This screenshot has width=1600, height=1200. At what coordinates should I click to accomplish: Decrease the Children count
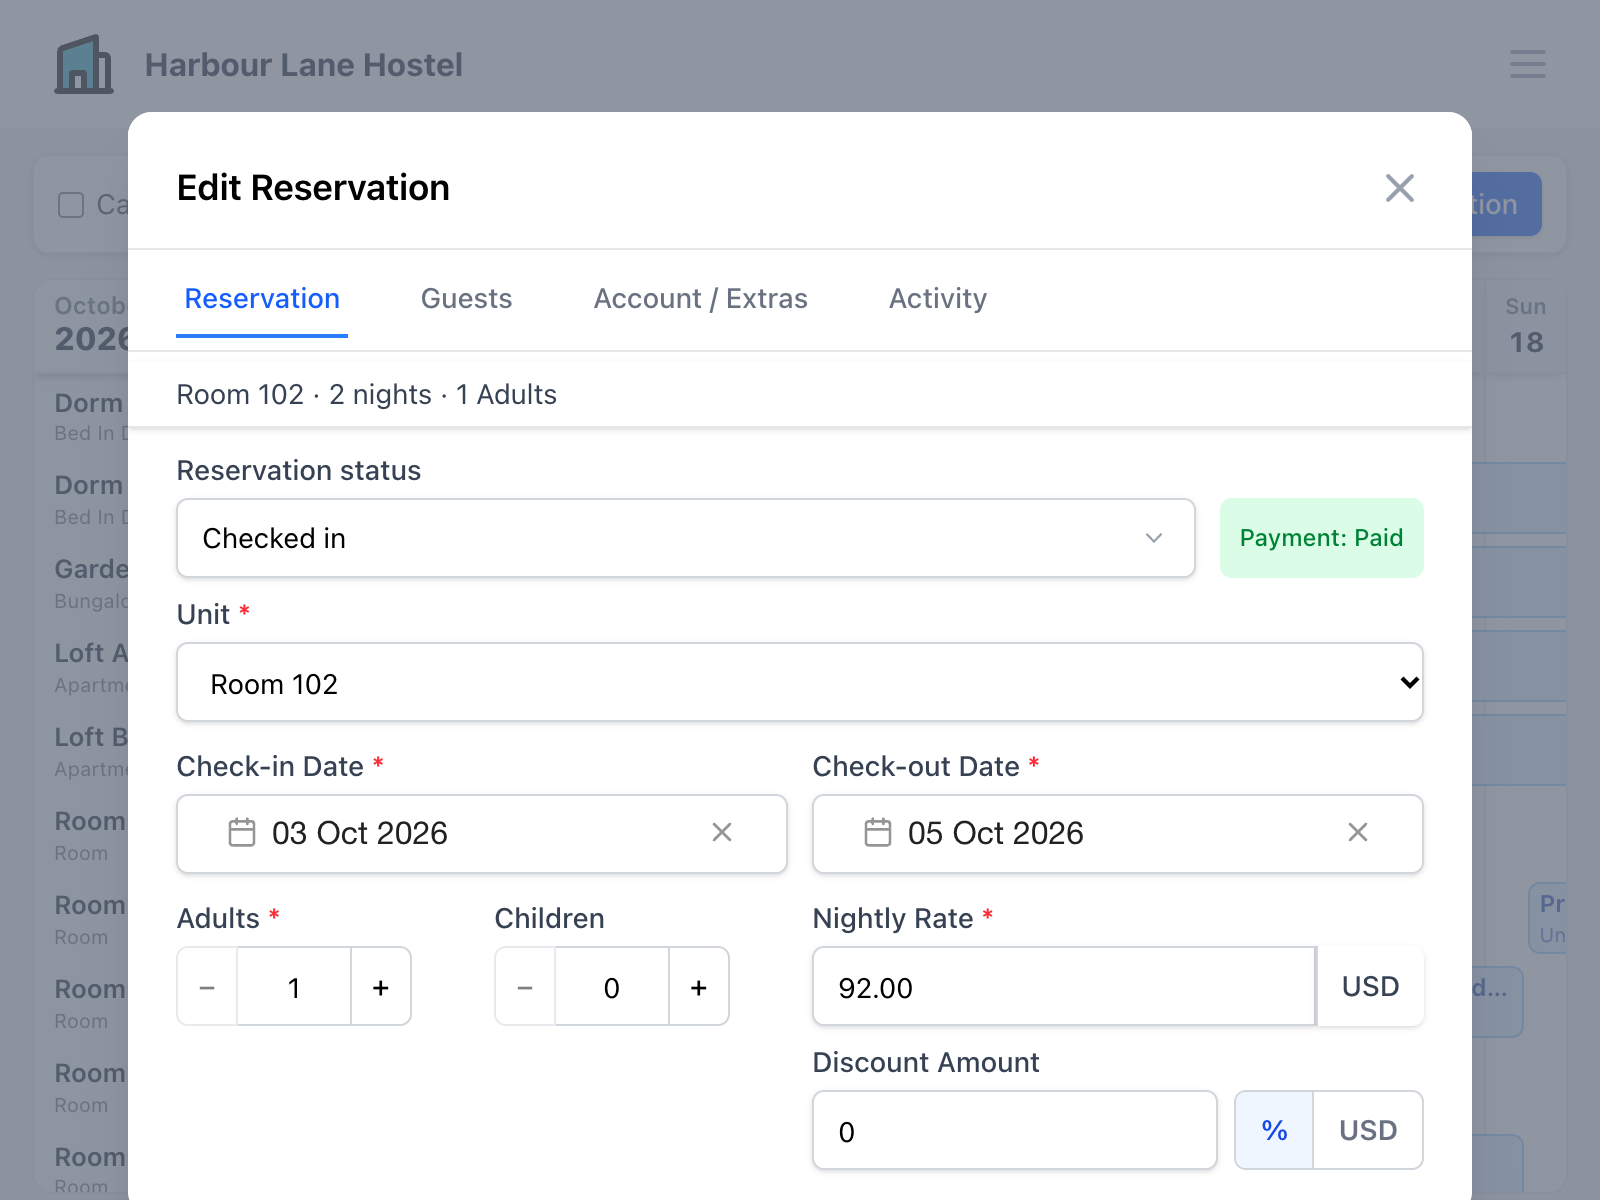[525, 987]
